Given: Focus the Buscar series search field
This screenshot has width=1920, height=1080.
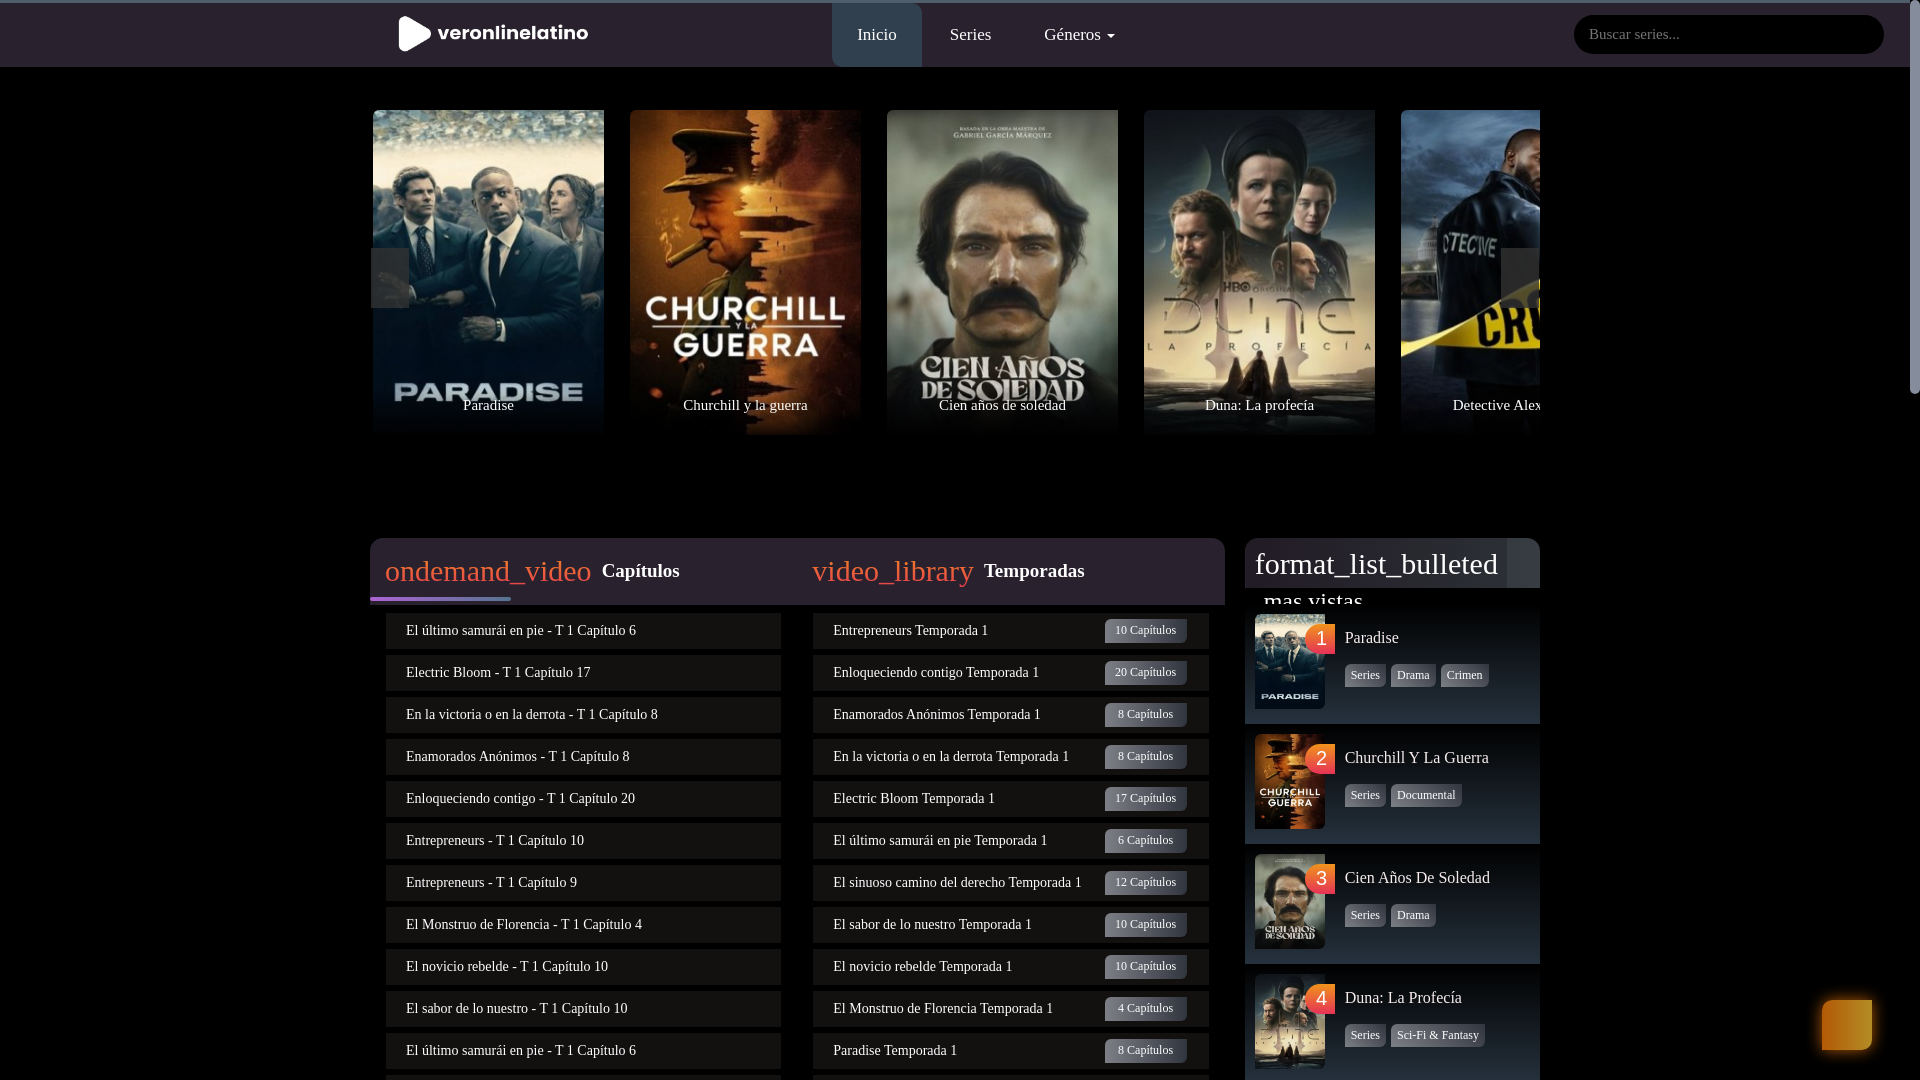Looking at the screenshot, I should coord(1728,34).
